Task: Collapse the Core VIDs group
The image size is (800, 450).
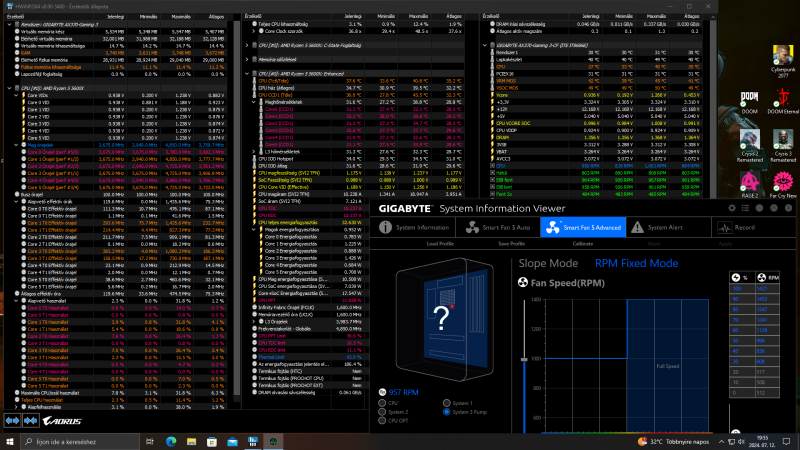Action: 16,95
